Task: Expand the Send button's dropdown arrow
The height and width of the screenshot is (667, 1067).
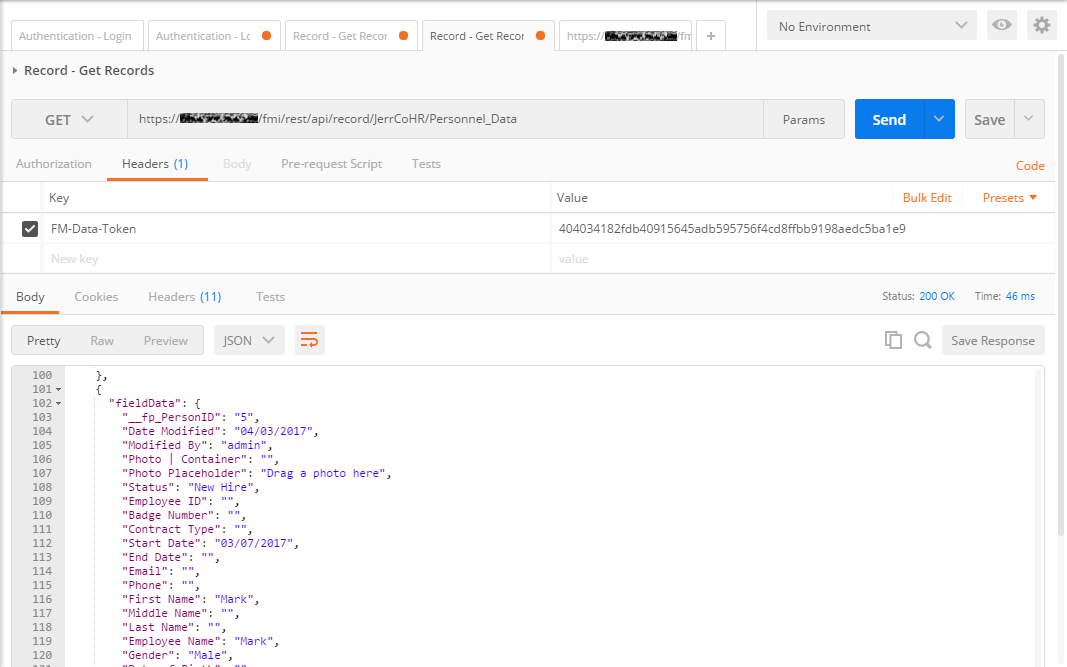Action: tap(938, 118)
